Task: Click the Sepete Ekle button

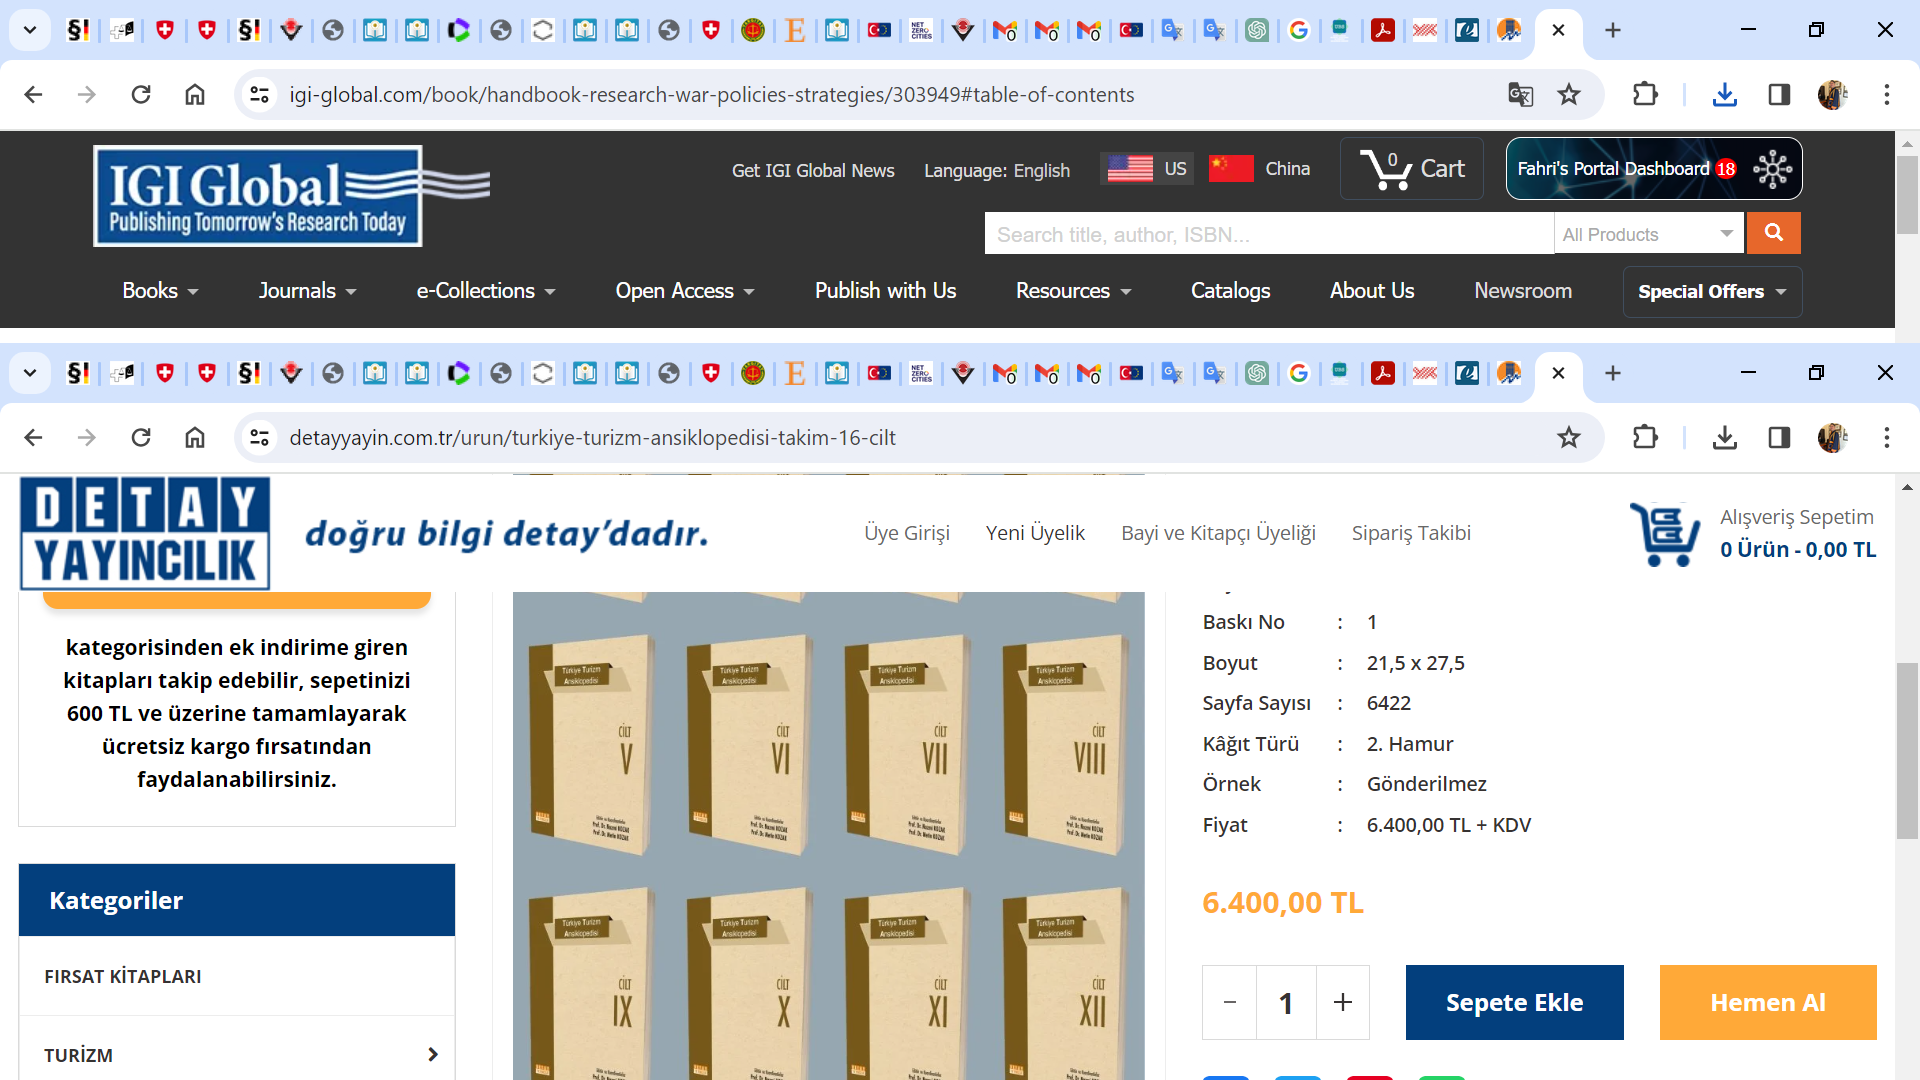Action: click(1514, 1002)
